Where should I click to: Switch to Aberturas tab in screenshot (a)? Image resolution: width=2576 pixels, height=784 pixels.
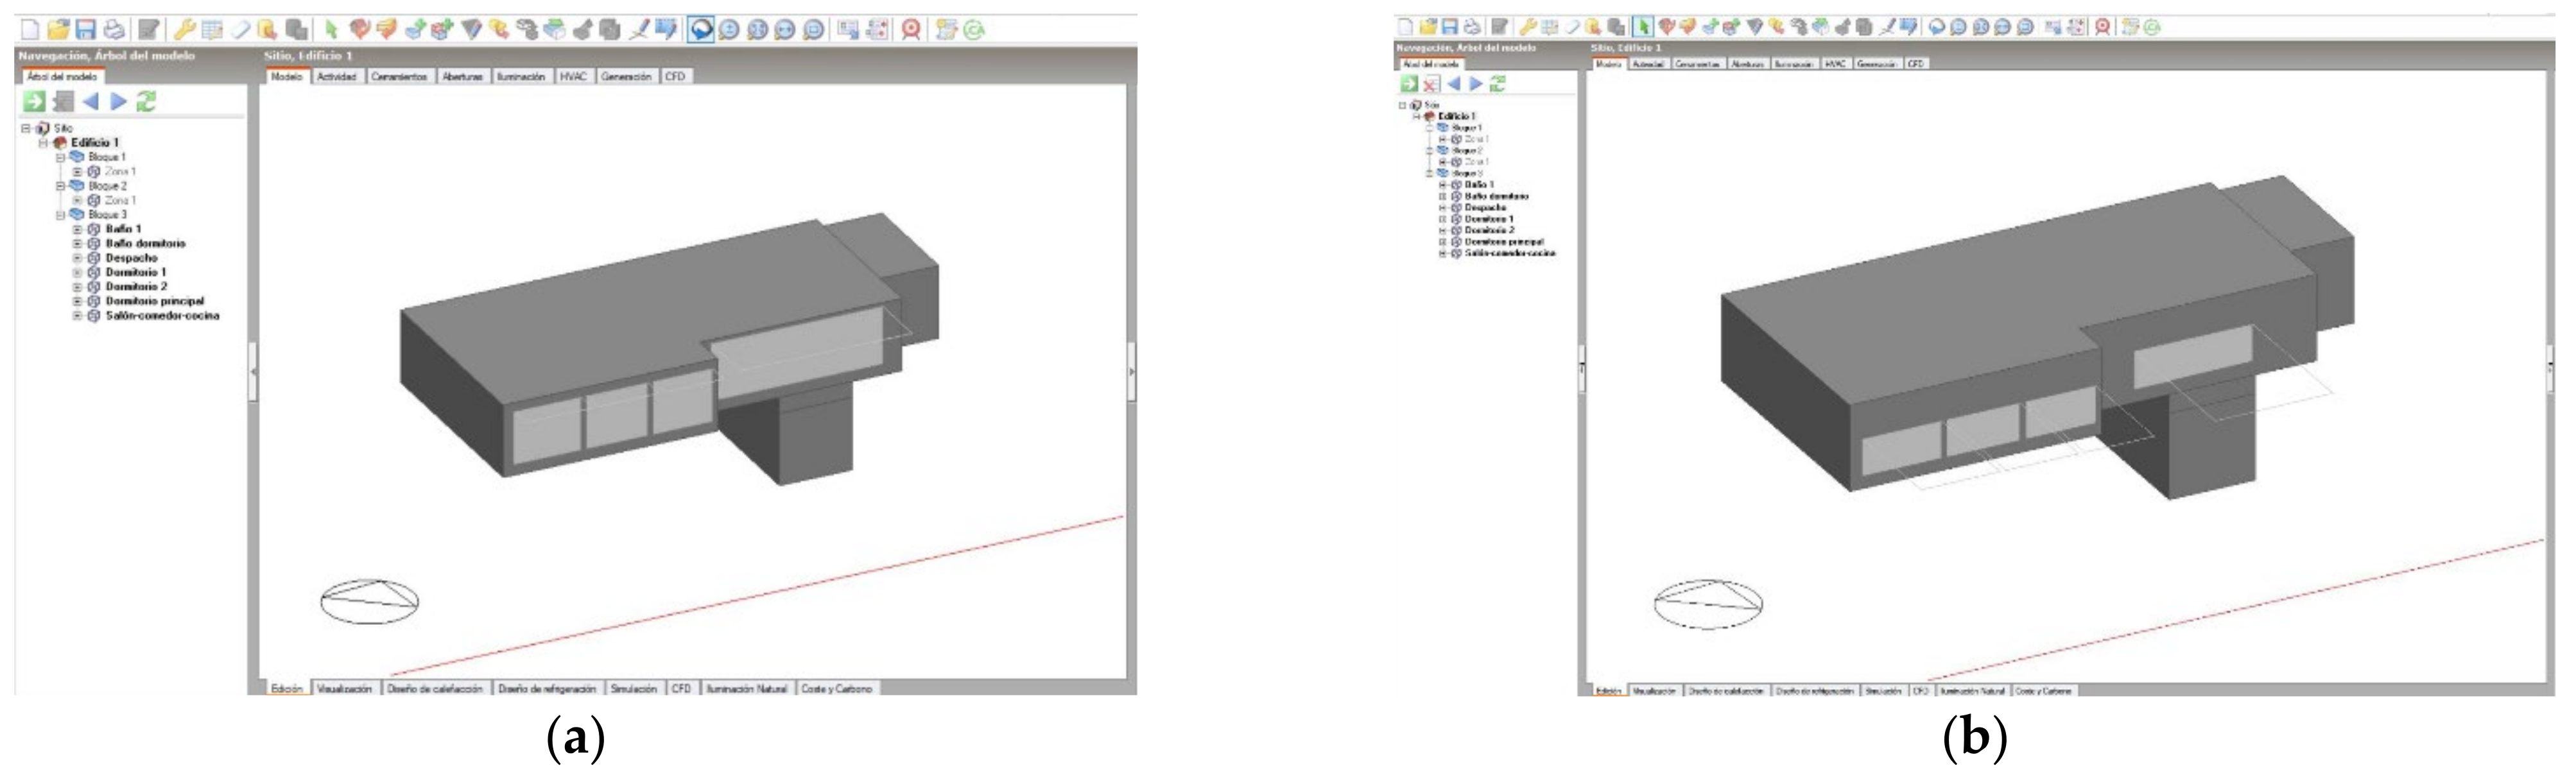click(x=462, y=77)
